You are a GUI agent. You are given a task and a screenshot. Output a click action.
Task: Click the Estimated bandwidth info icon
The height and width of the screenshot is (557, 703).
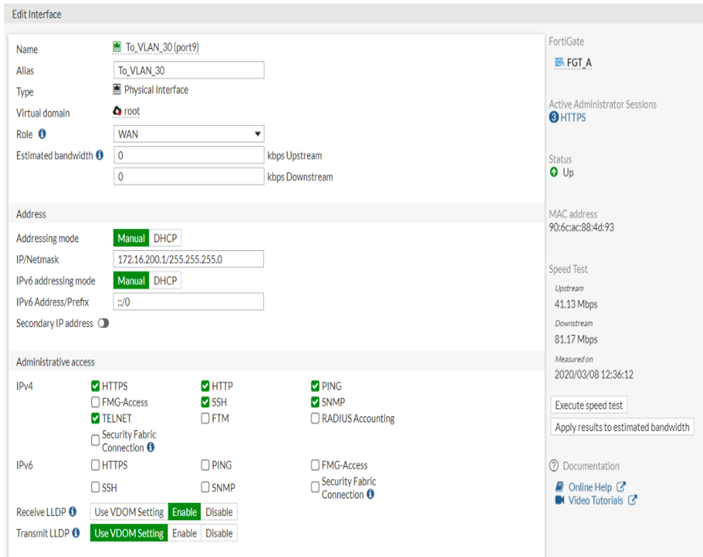100,156
